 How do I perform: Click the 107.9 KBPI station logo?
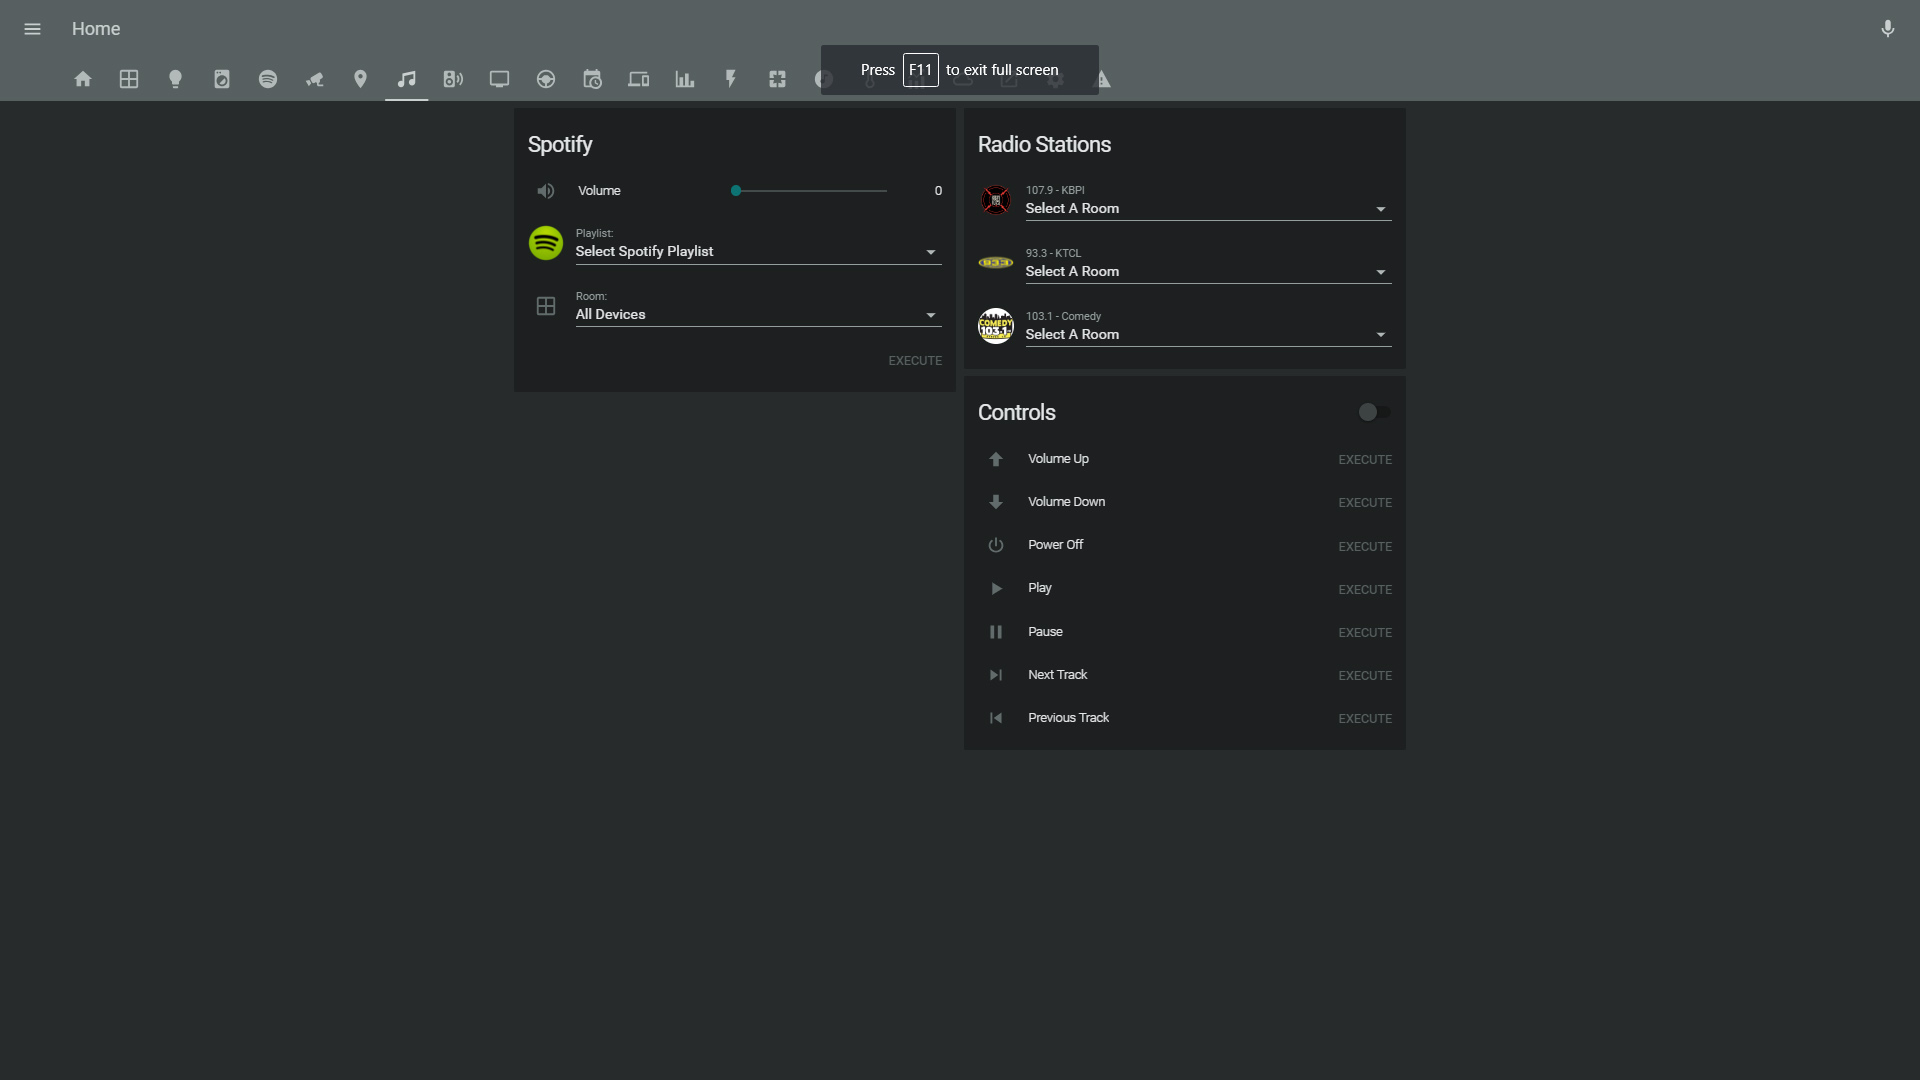pyautogui.click(x=995, y=200)
